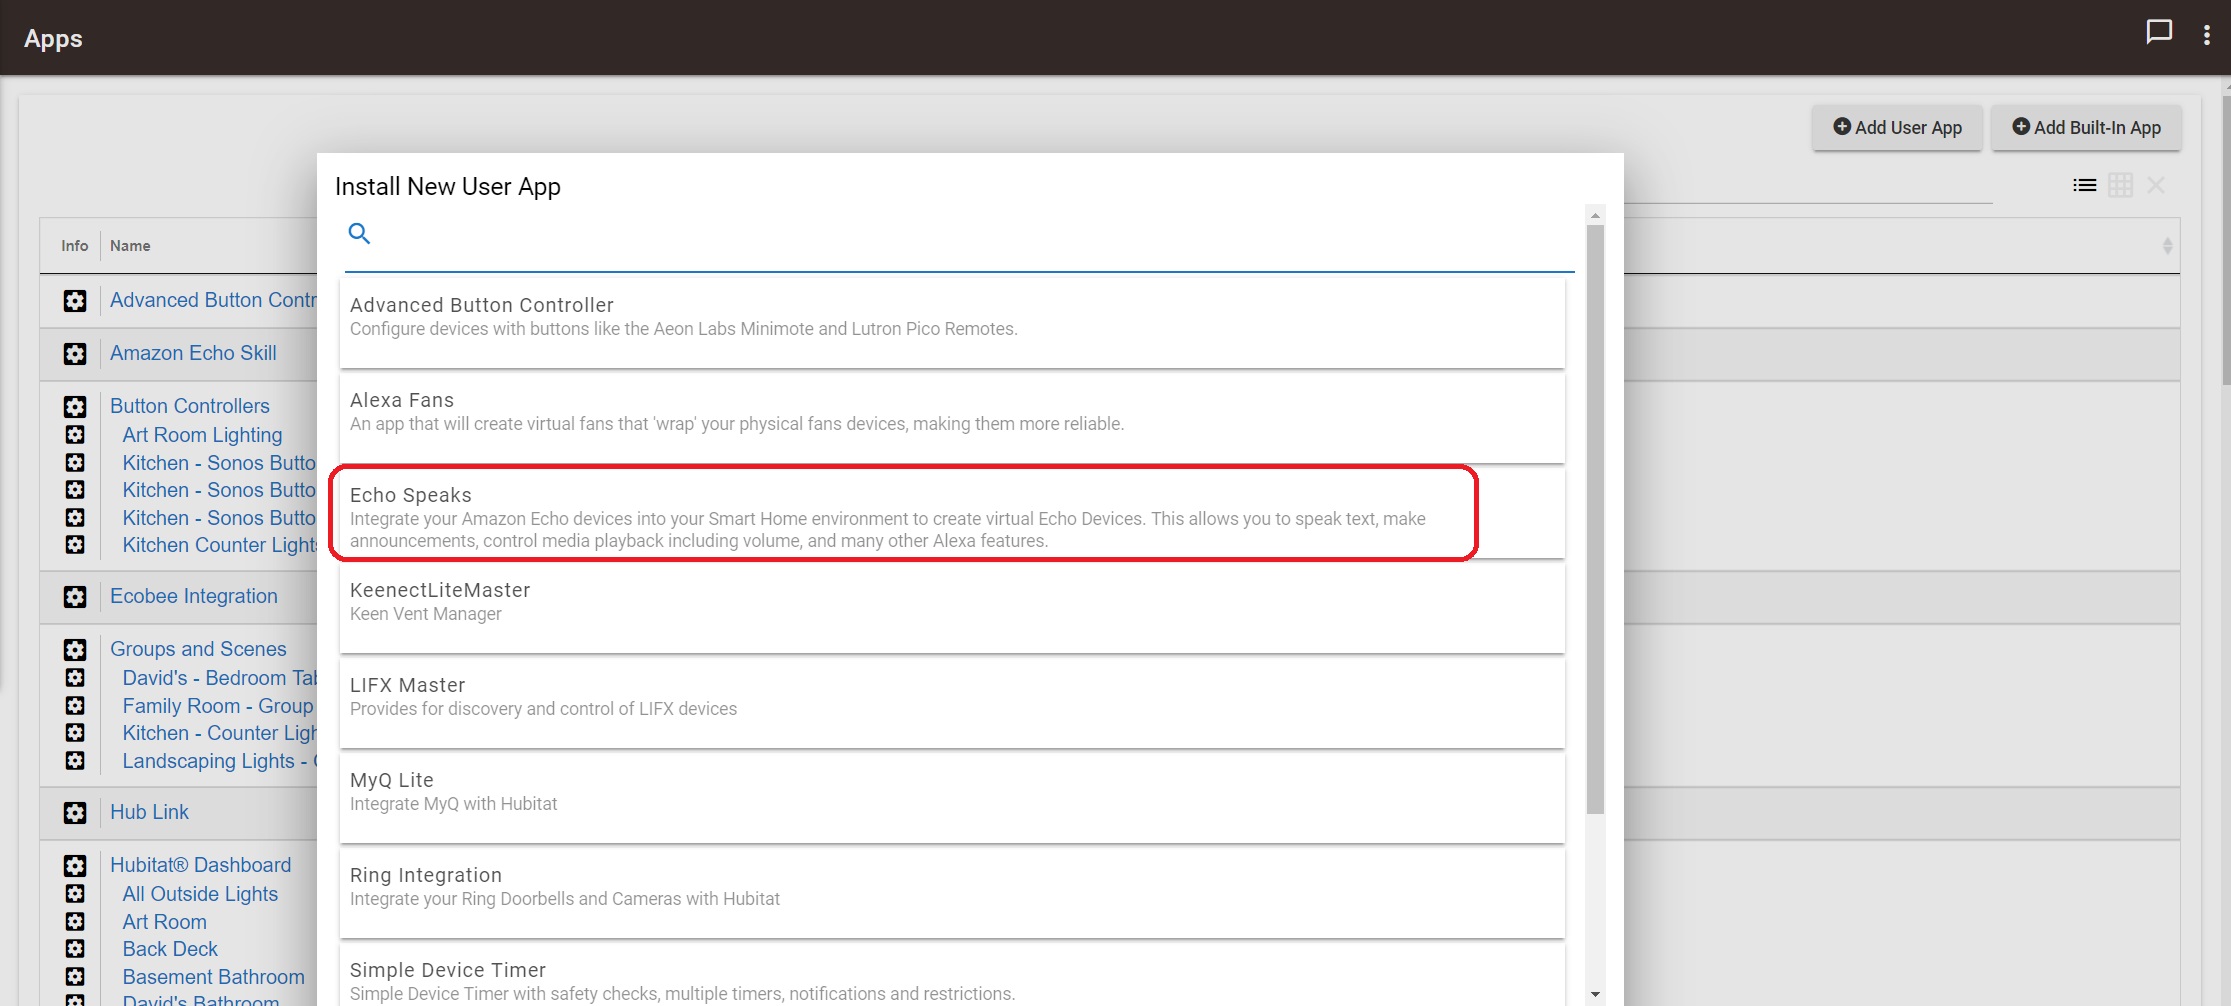Screen dimensions: 2231x1006
Task: Open the chat feedback icon in header
Action: pyautogui.click(x=2159, y=32)
